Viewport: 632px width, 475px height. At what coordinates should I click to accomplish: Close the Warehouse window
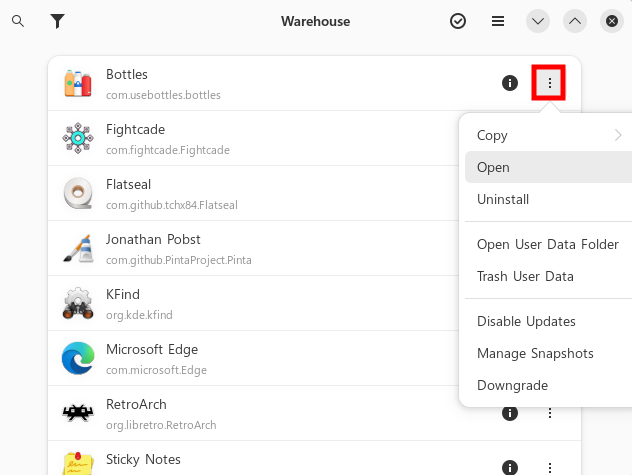612,21
